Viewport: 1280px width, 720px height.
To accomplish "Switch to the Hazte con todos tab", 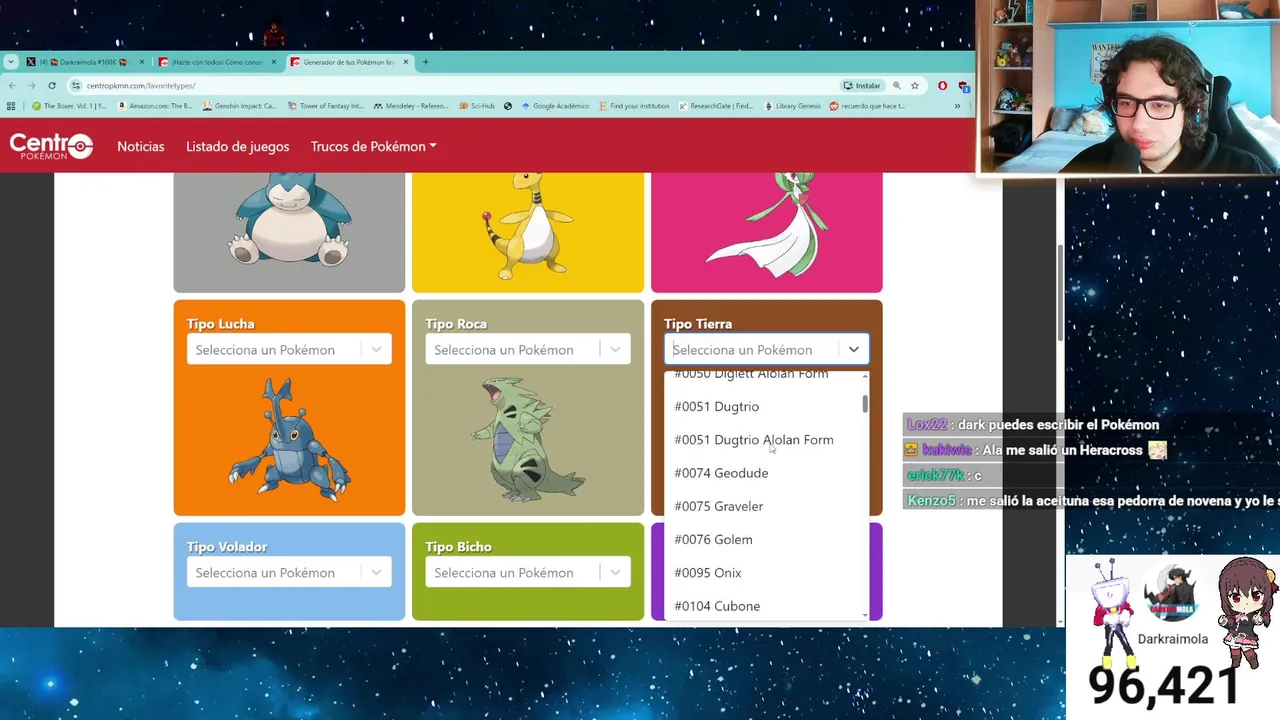I will tap(217, 62).
